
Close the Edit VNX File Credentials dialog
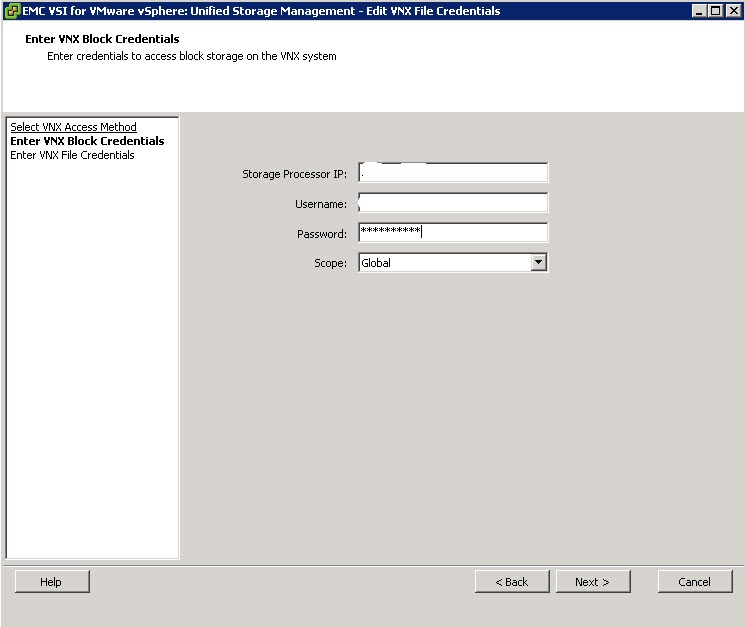tap(733, 11)
